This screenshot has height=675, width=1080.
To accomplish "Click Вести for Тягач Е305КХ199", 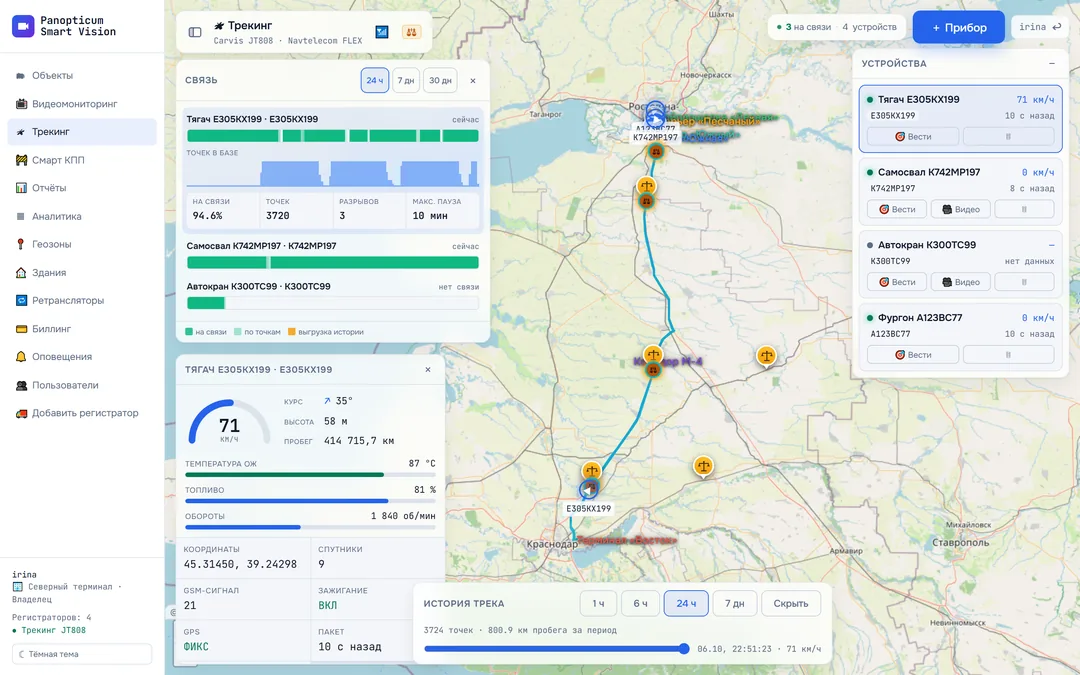I will coord(913,136).
